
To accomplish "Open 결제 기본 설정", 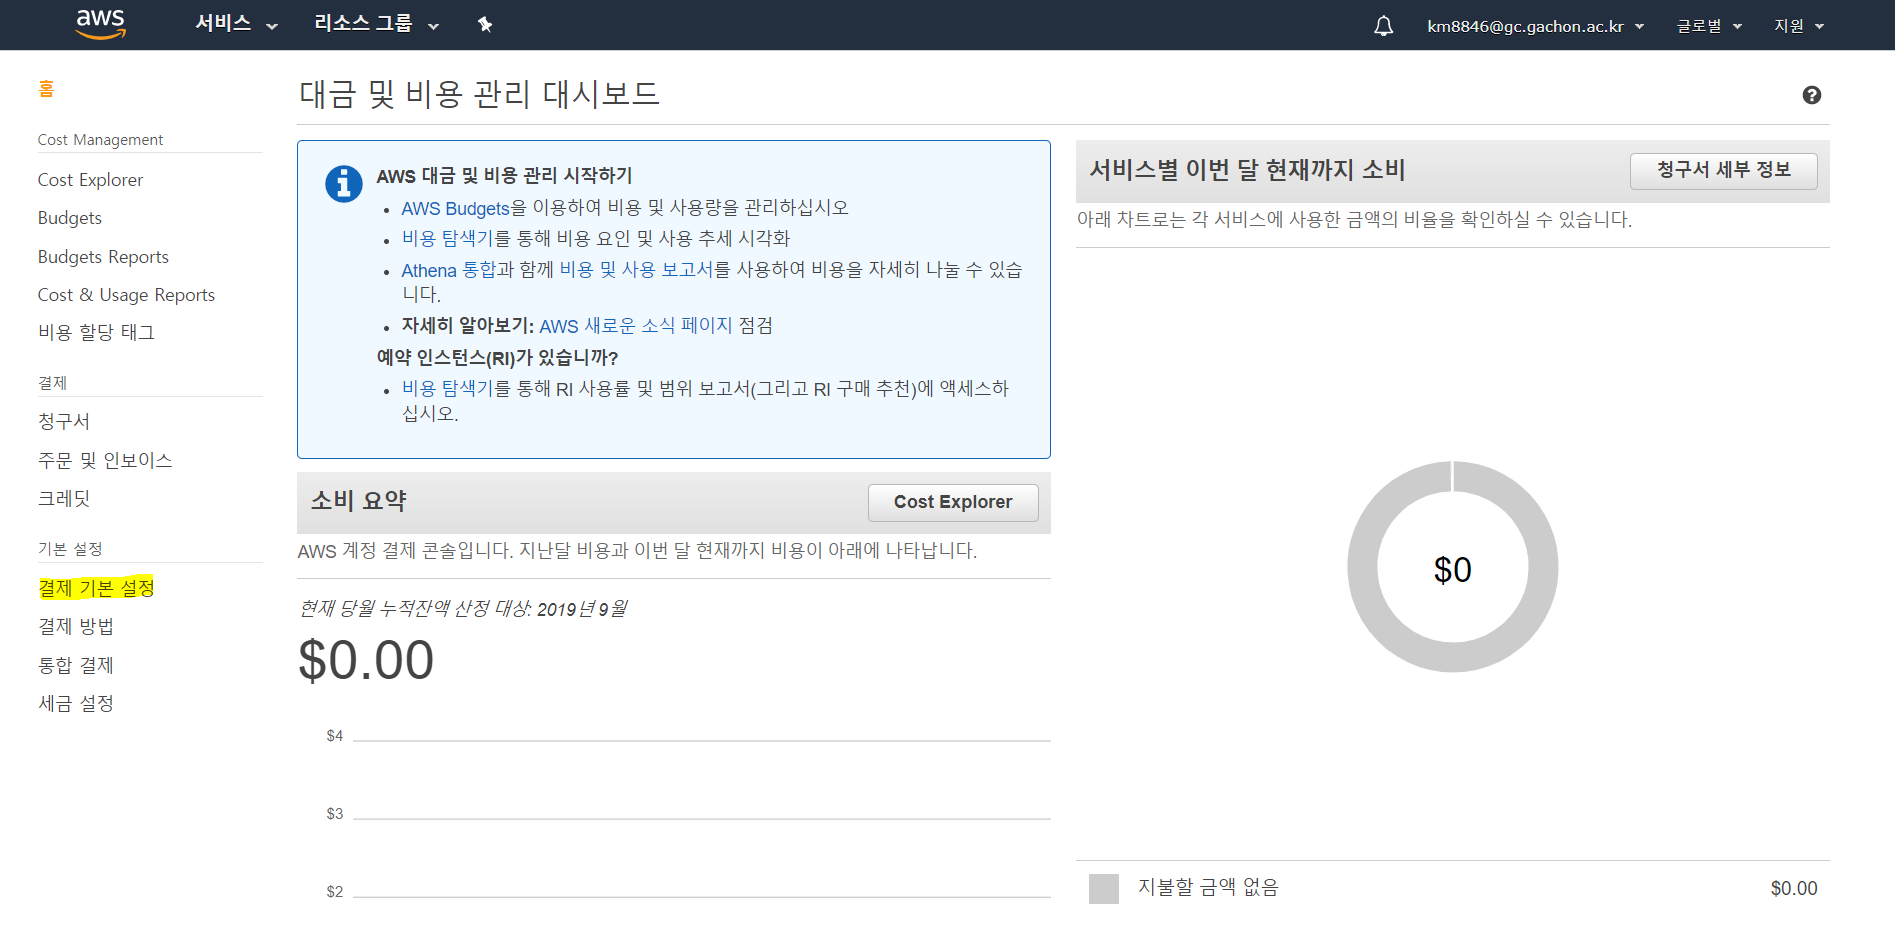I will tap(96, 588).
